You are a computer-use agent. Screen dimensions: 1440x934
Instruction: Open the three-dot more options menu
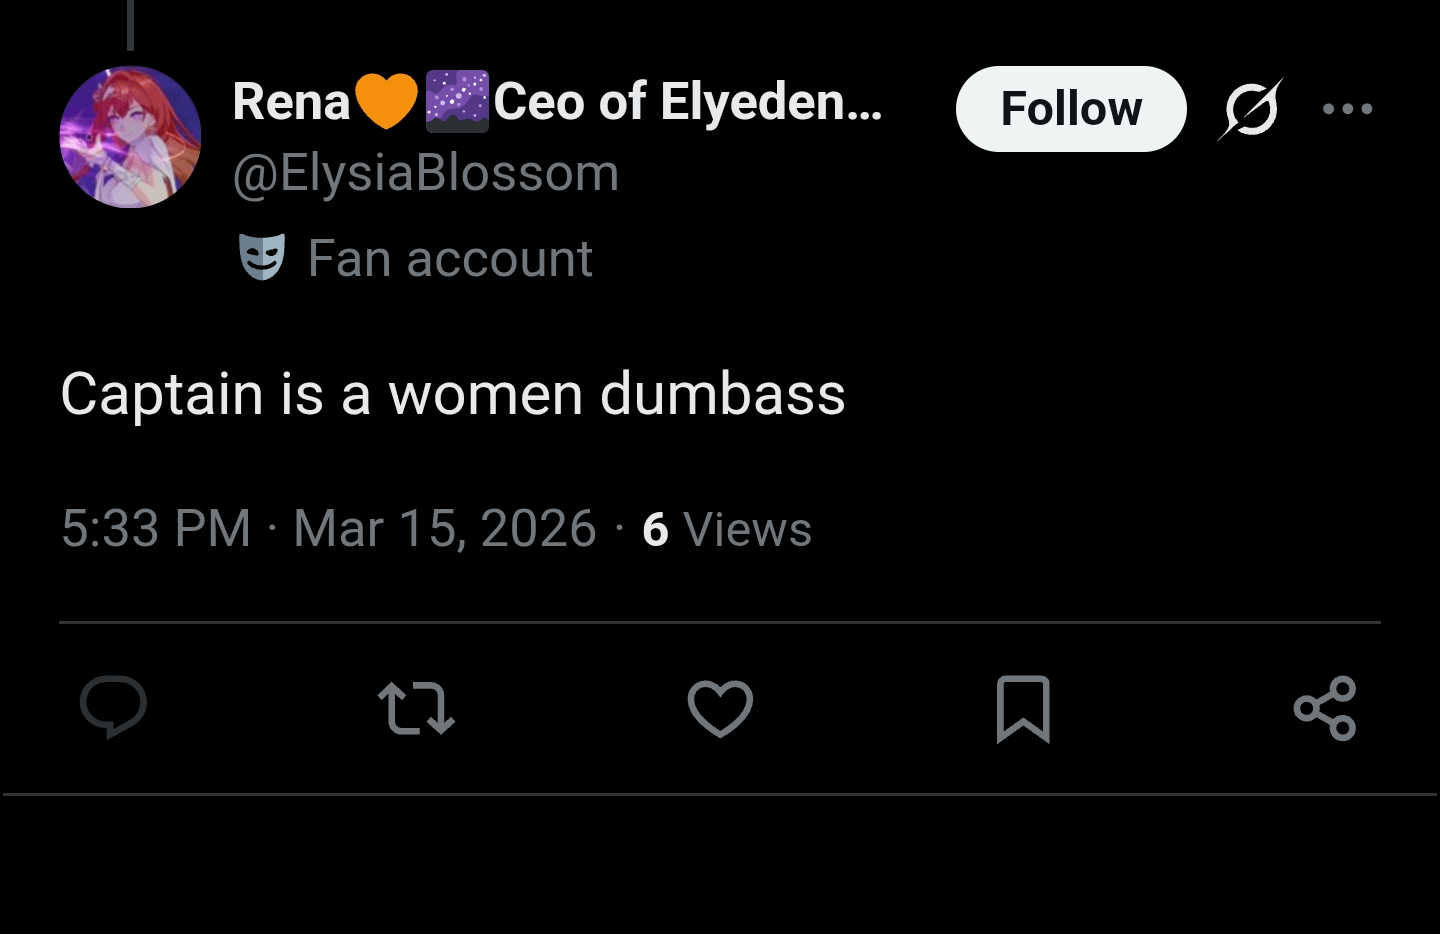tap(1347, 109)
